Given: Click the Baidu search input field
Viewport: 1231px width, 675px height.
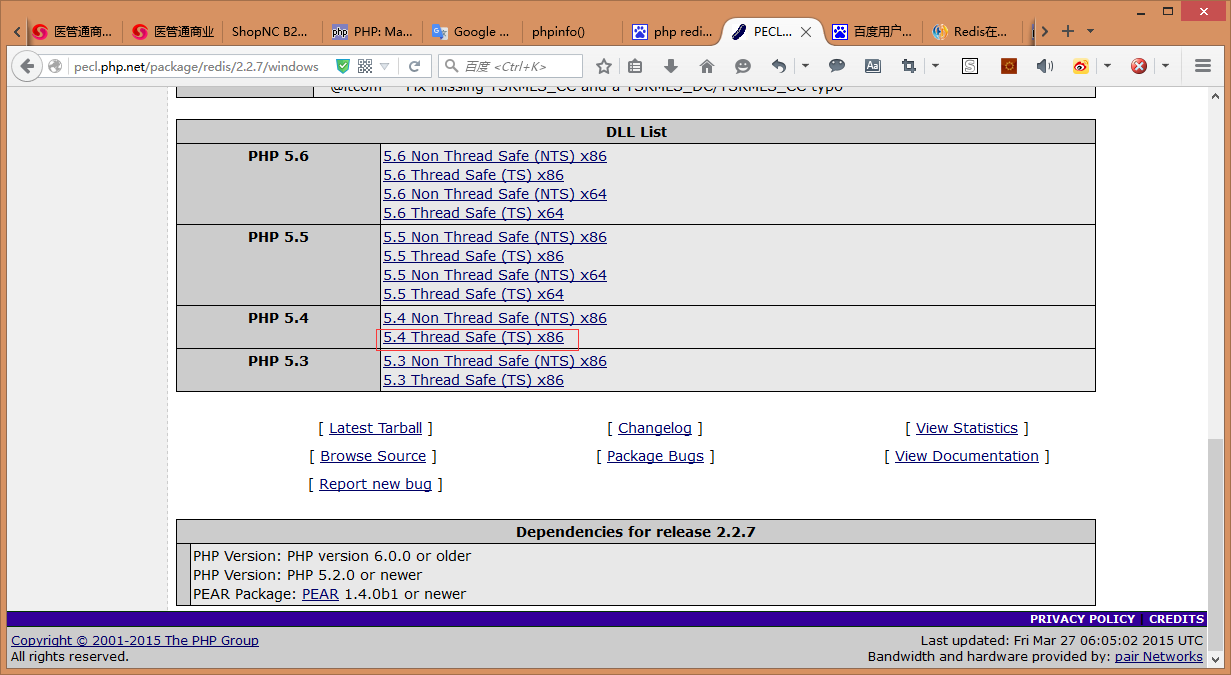Looking at the screenshot, I should pyautogui.click(x=518, y=66).
